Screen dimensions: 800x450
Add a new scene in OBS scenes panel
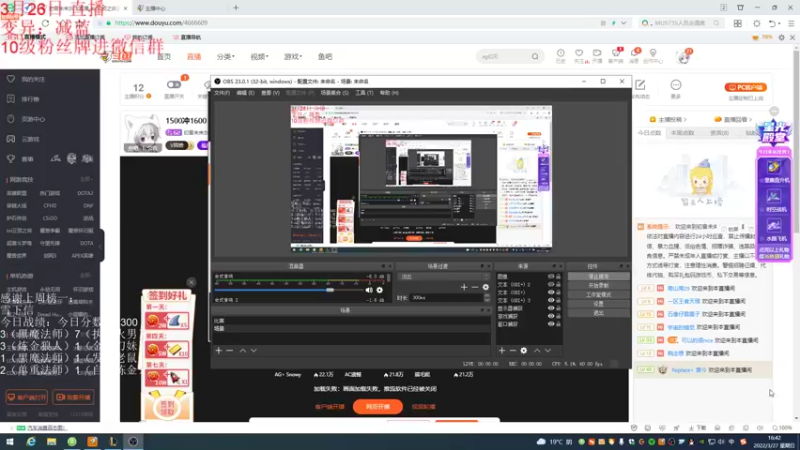218,351
